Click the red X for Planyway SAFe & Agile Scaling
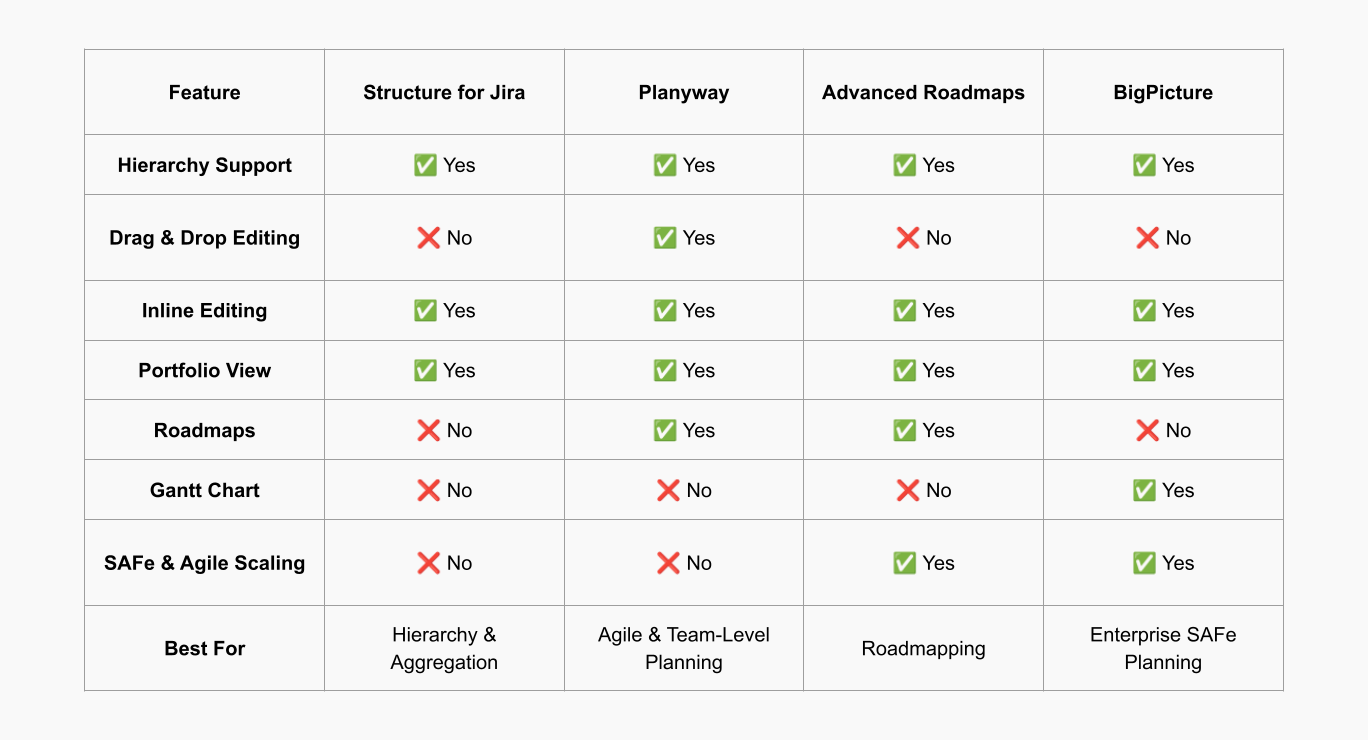The image size is (1368, 740). tap(669, 564)
